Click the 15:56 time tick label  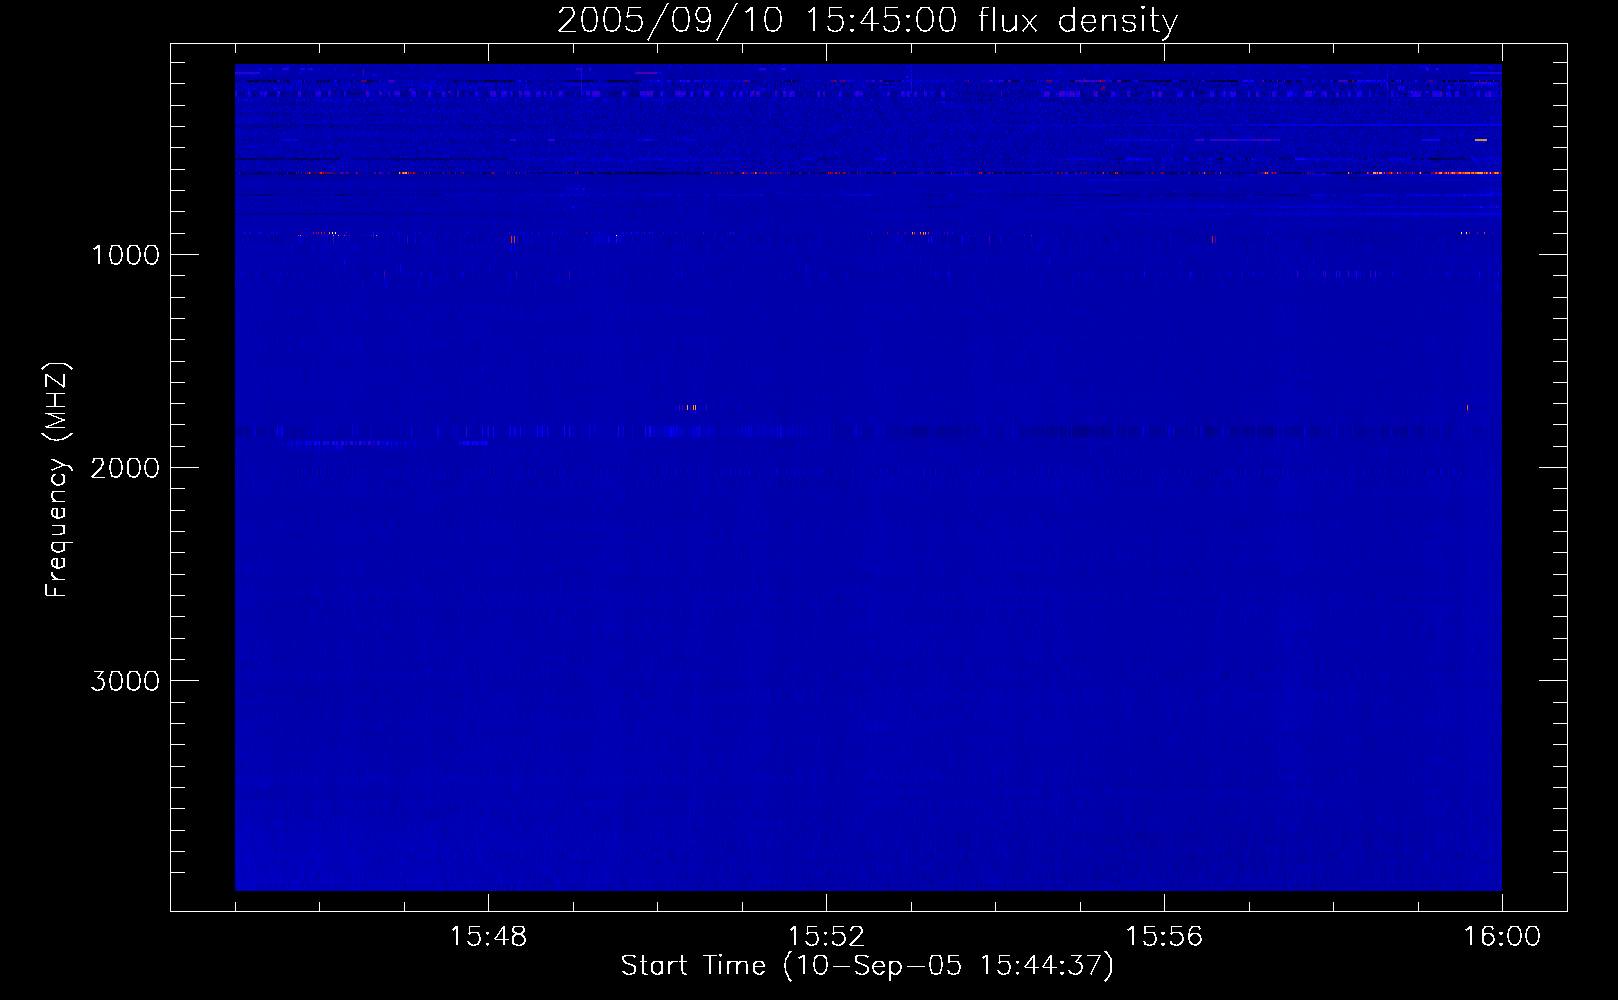pyautogui.click(x=1164, y=937)
